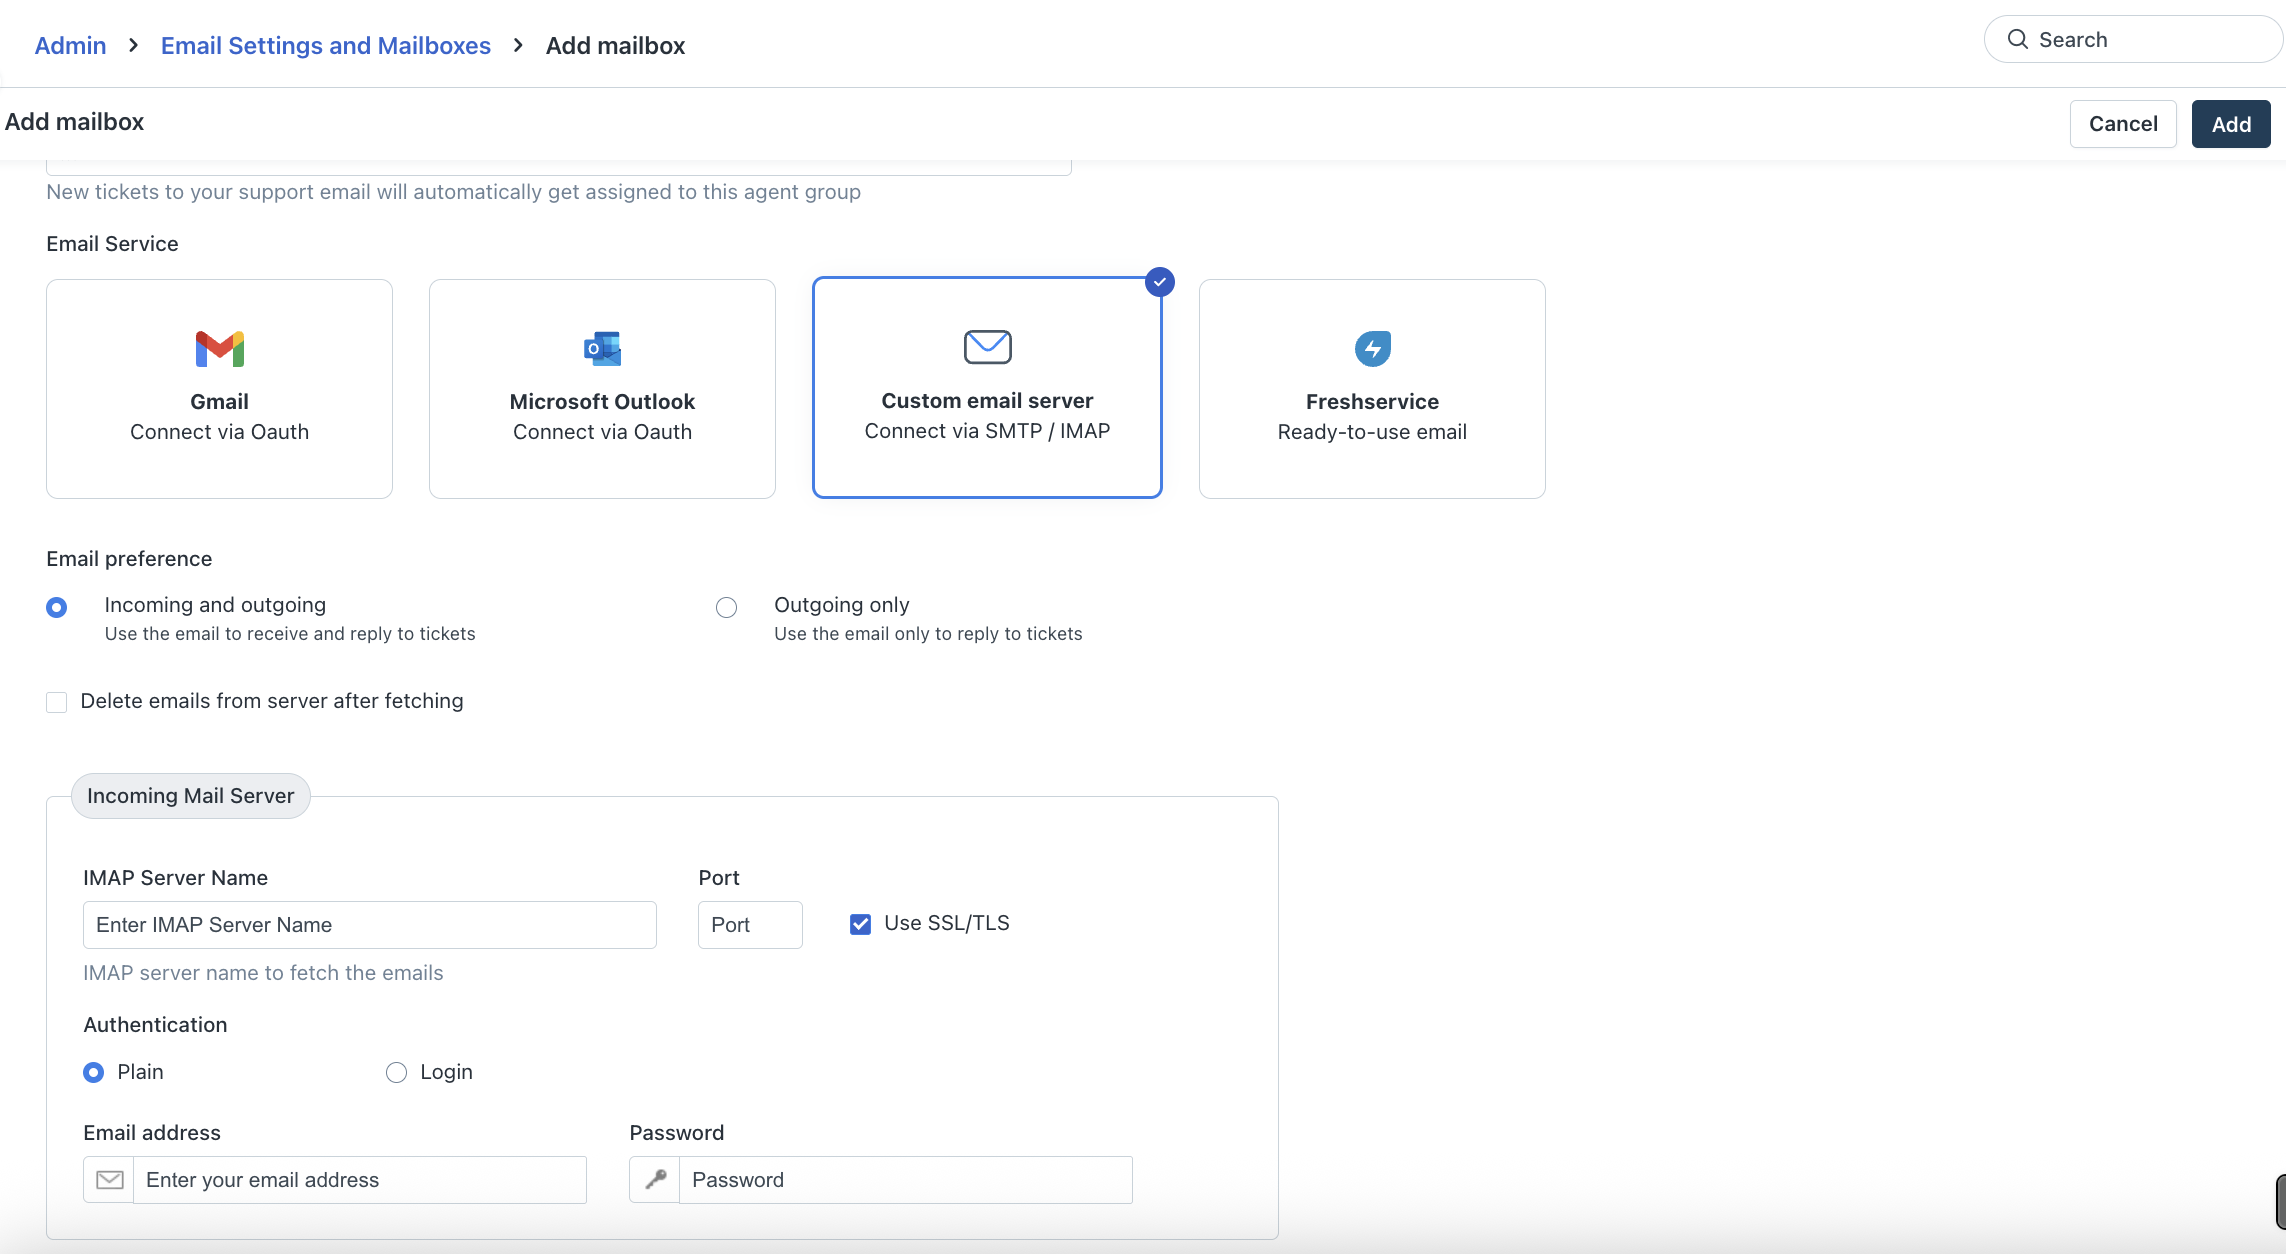
Task: Select Outgoing only email preference
Action: 726,607
